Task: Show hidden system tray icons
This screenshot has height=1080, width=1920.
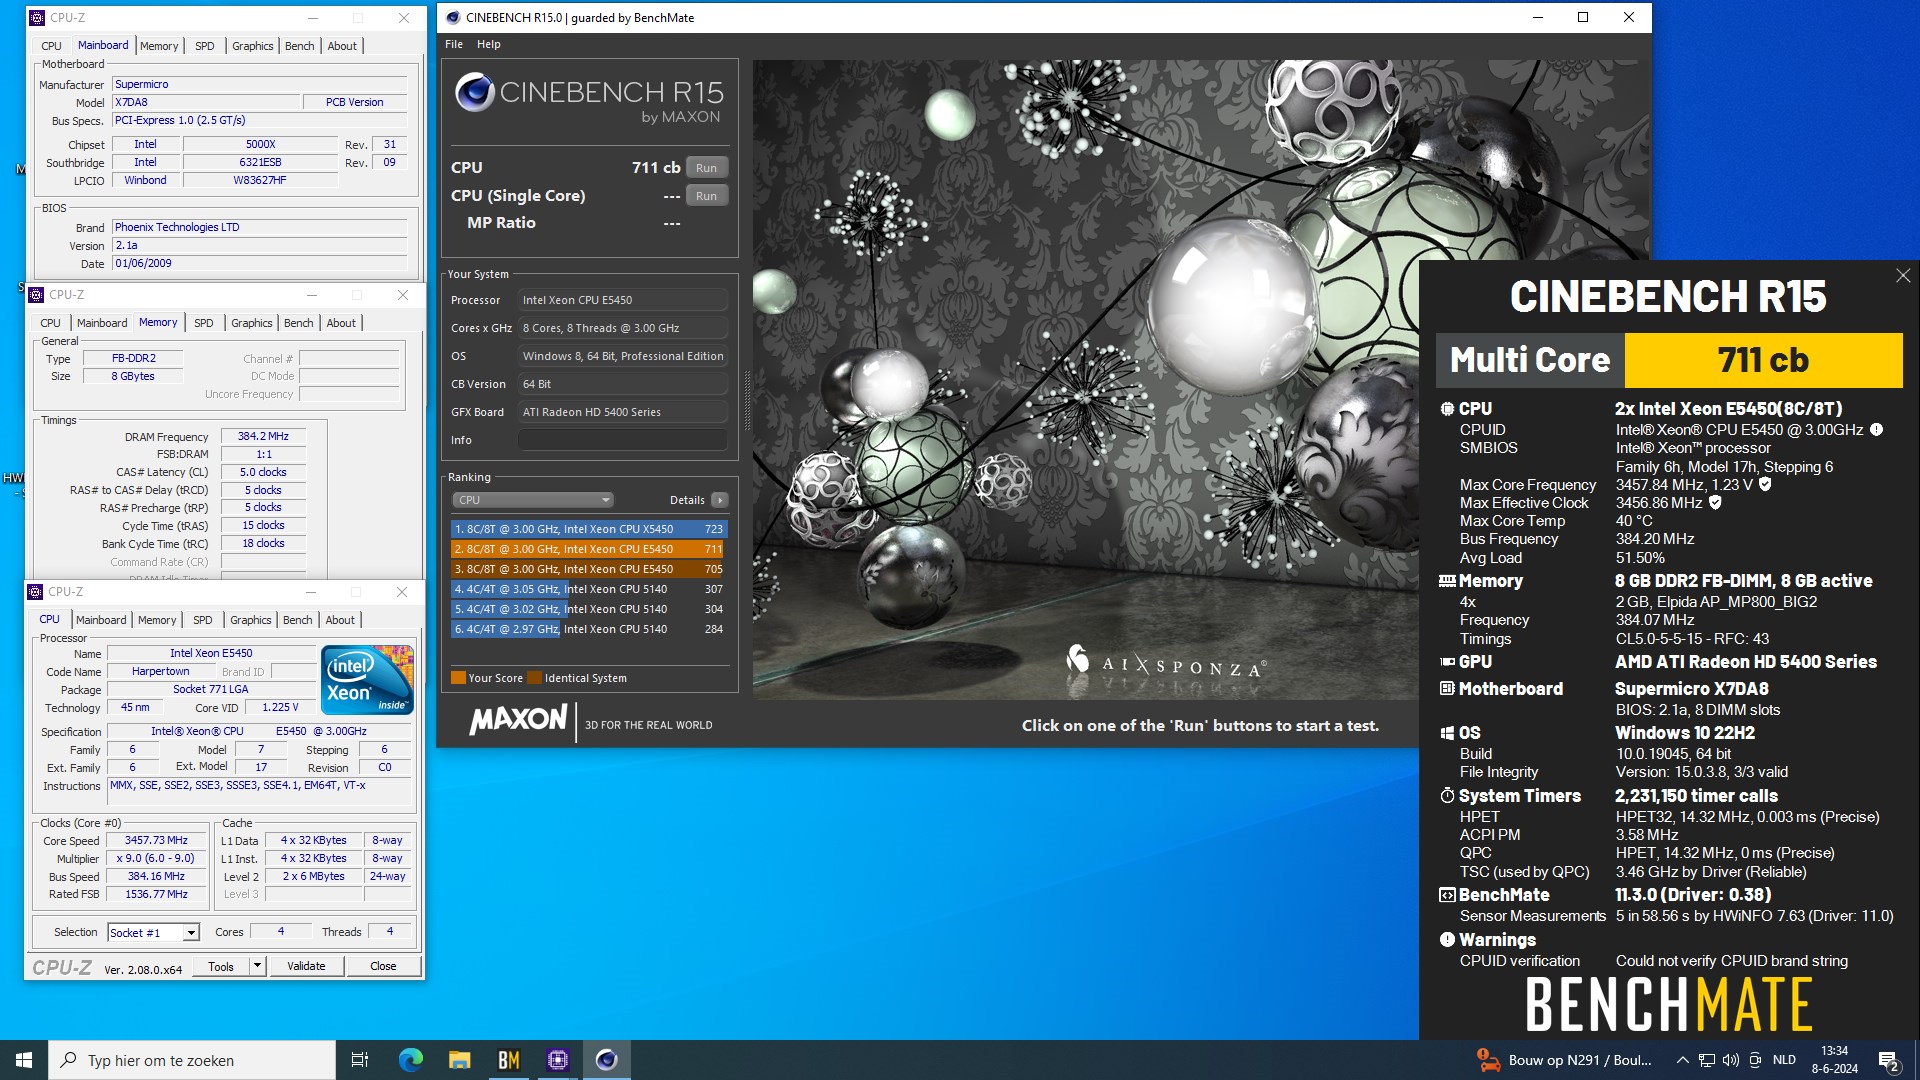Action: coord(1682,1060)
